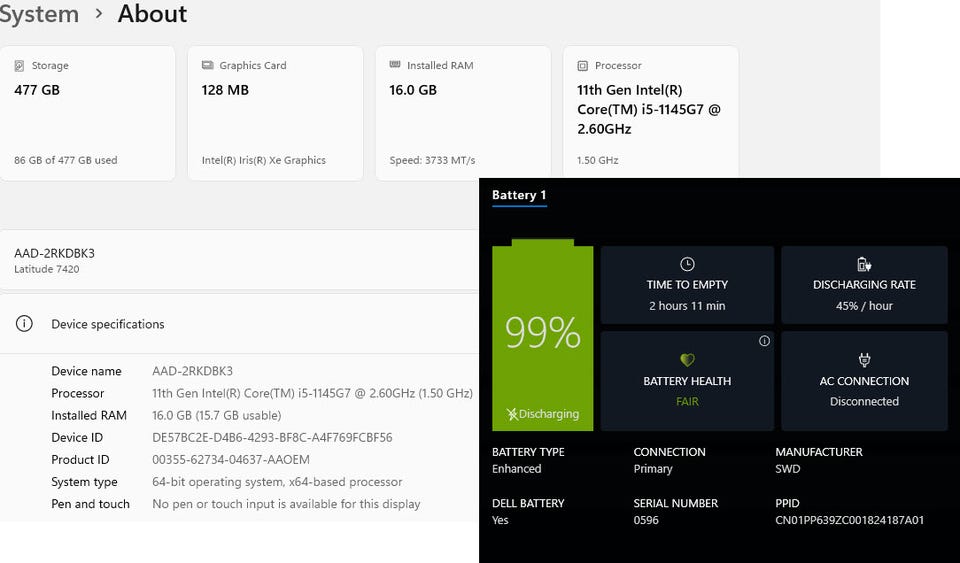Click the Graphics Card icon
The width and height of the screenshot is (960, 563).
click(x=207, y=66)
